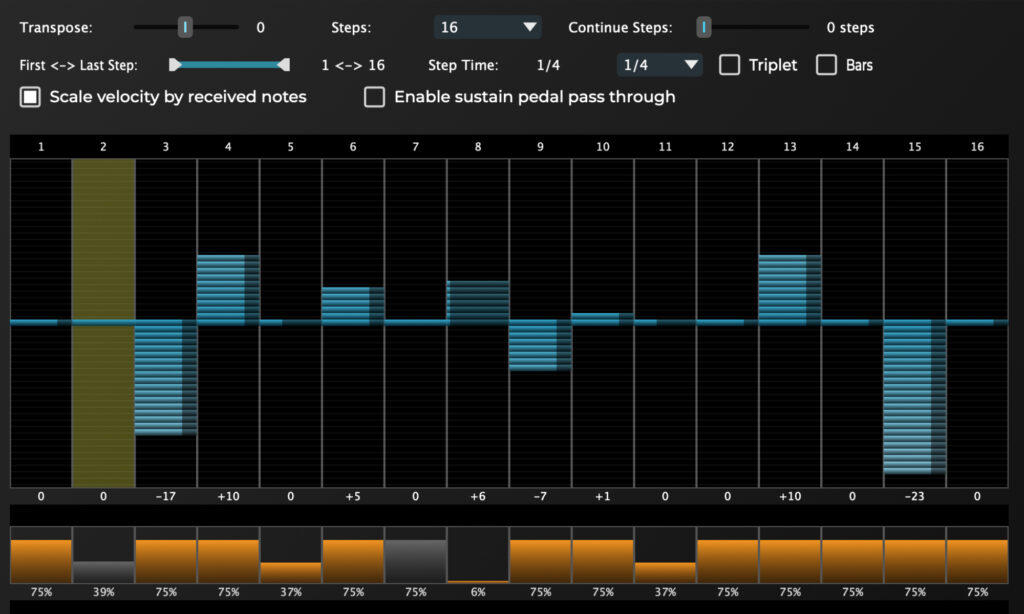Screen dimensions: 1024x614
Task: Click step 8 velocity bar at 6%
Action: point(477,578)
